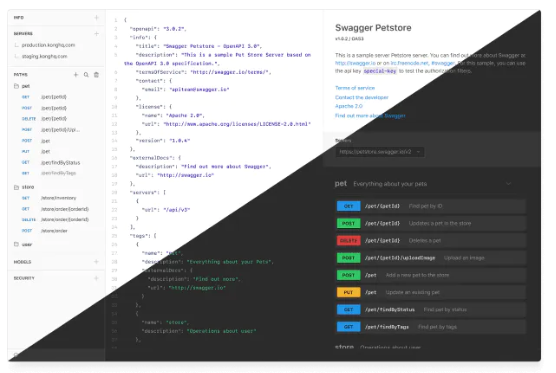Select the /pet/findByStatus GET path in sidebar
556x373 pixels.
tap(51, 162)
